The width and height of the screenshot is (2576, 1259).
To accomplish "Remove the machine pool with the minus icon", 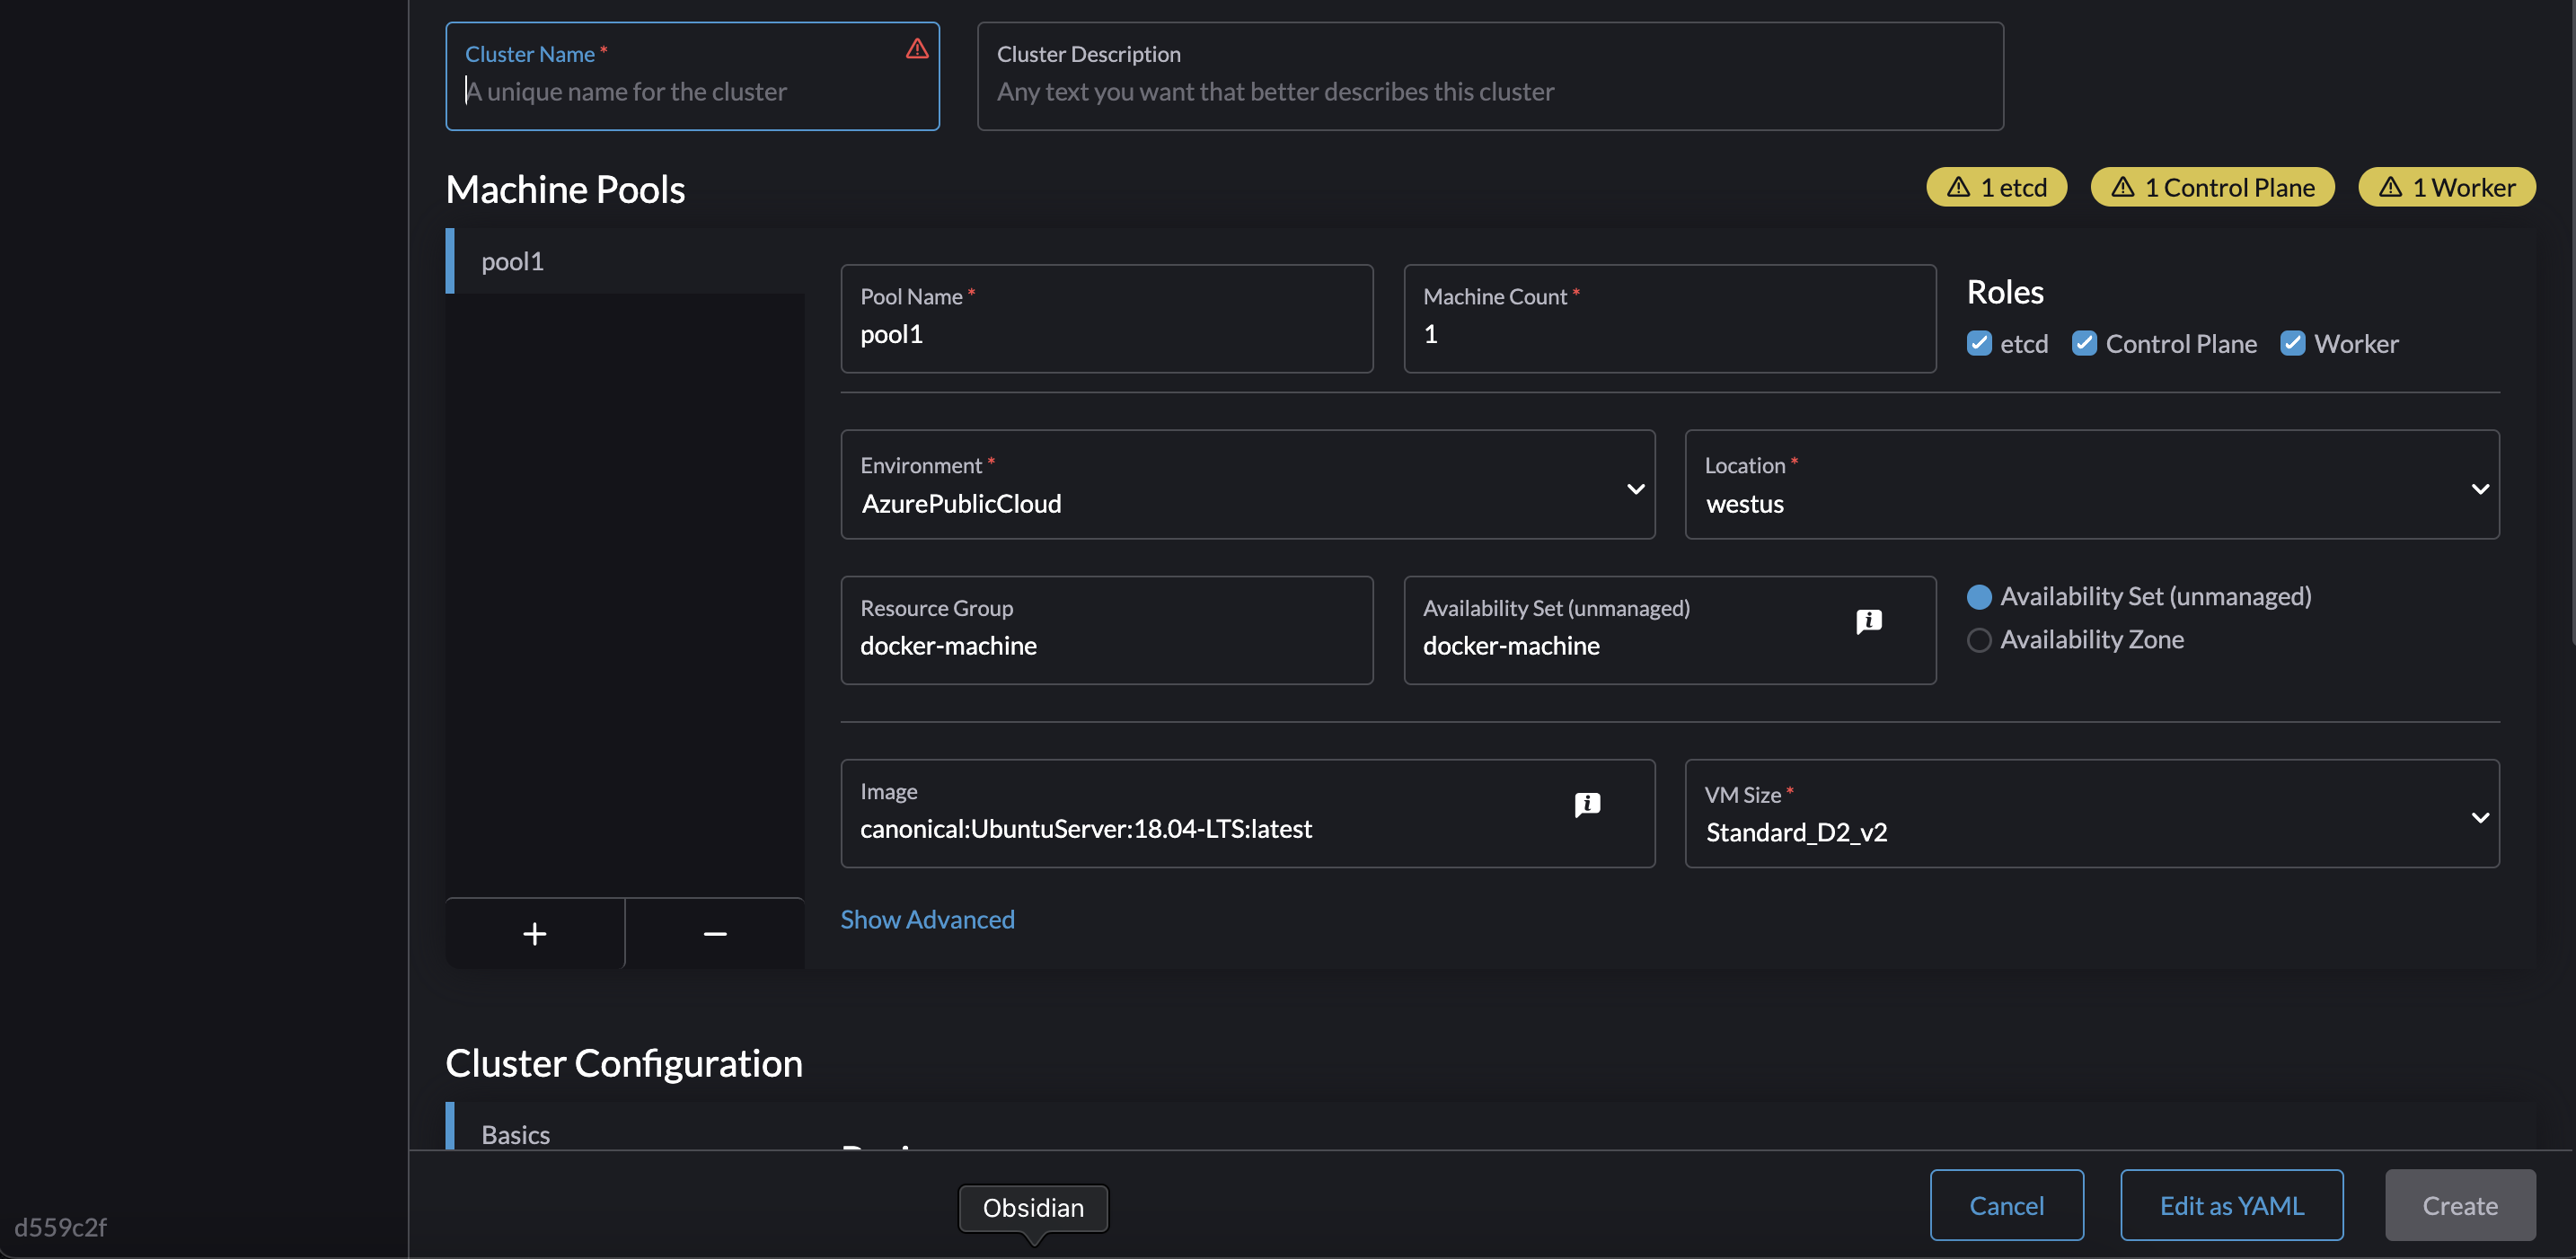I will [714, 933].
